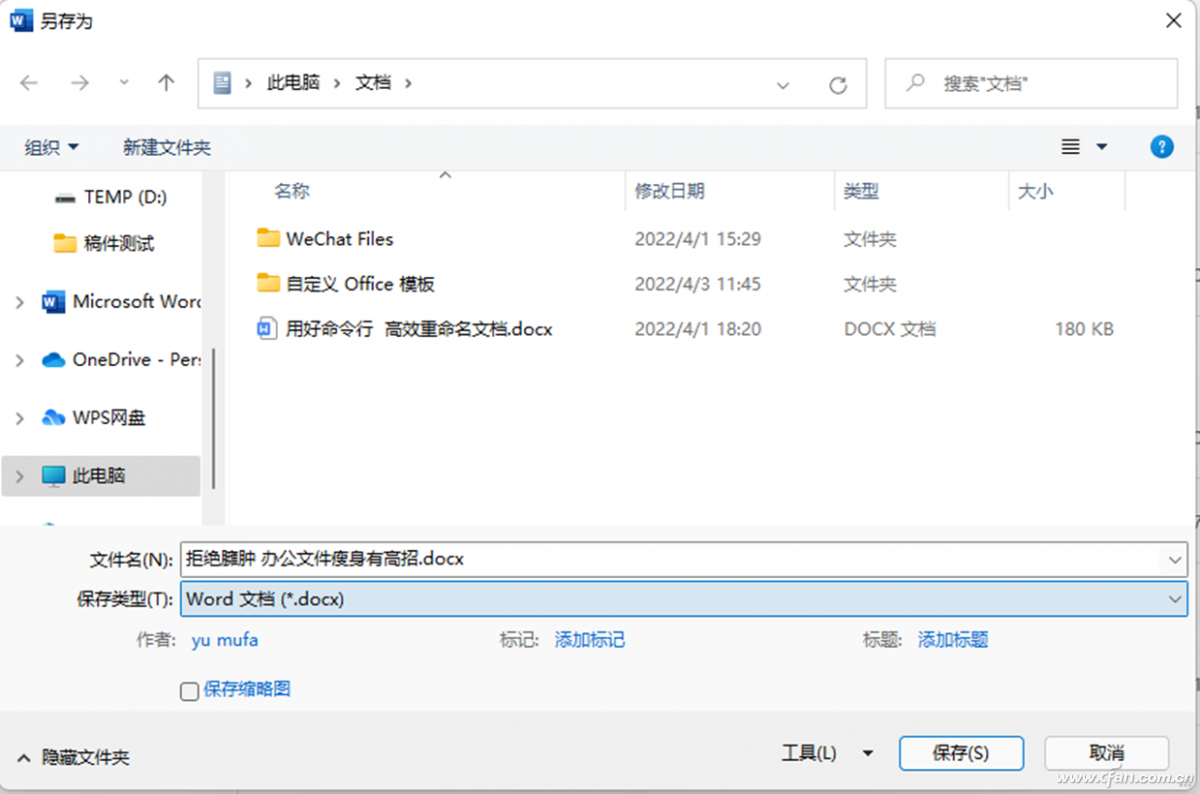Open the 保存类型 dropdown
This screenshot has width=1200, height=794.
(x=685, y=598)
